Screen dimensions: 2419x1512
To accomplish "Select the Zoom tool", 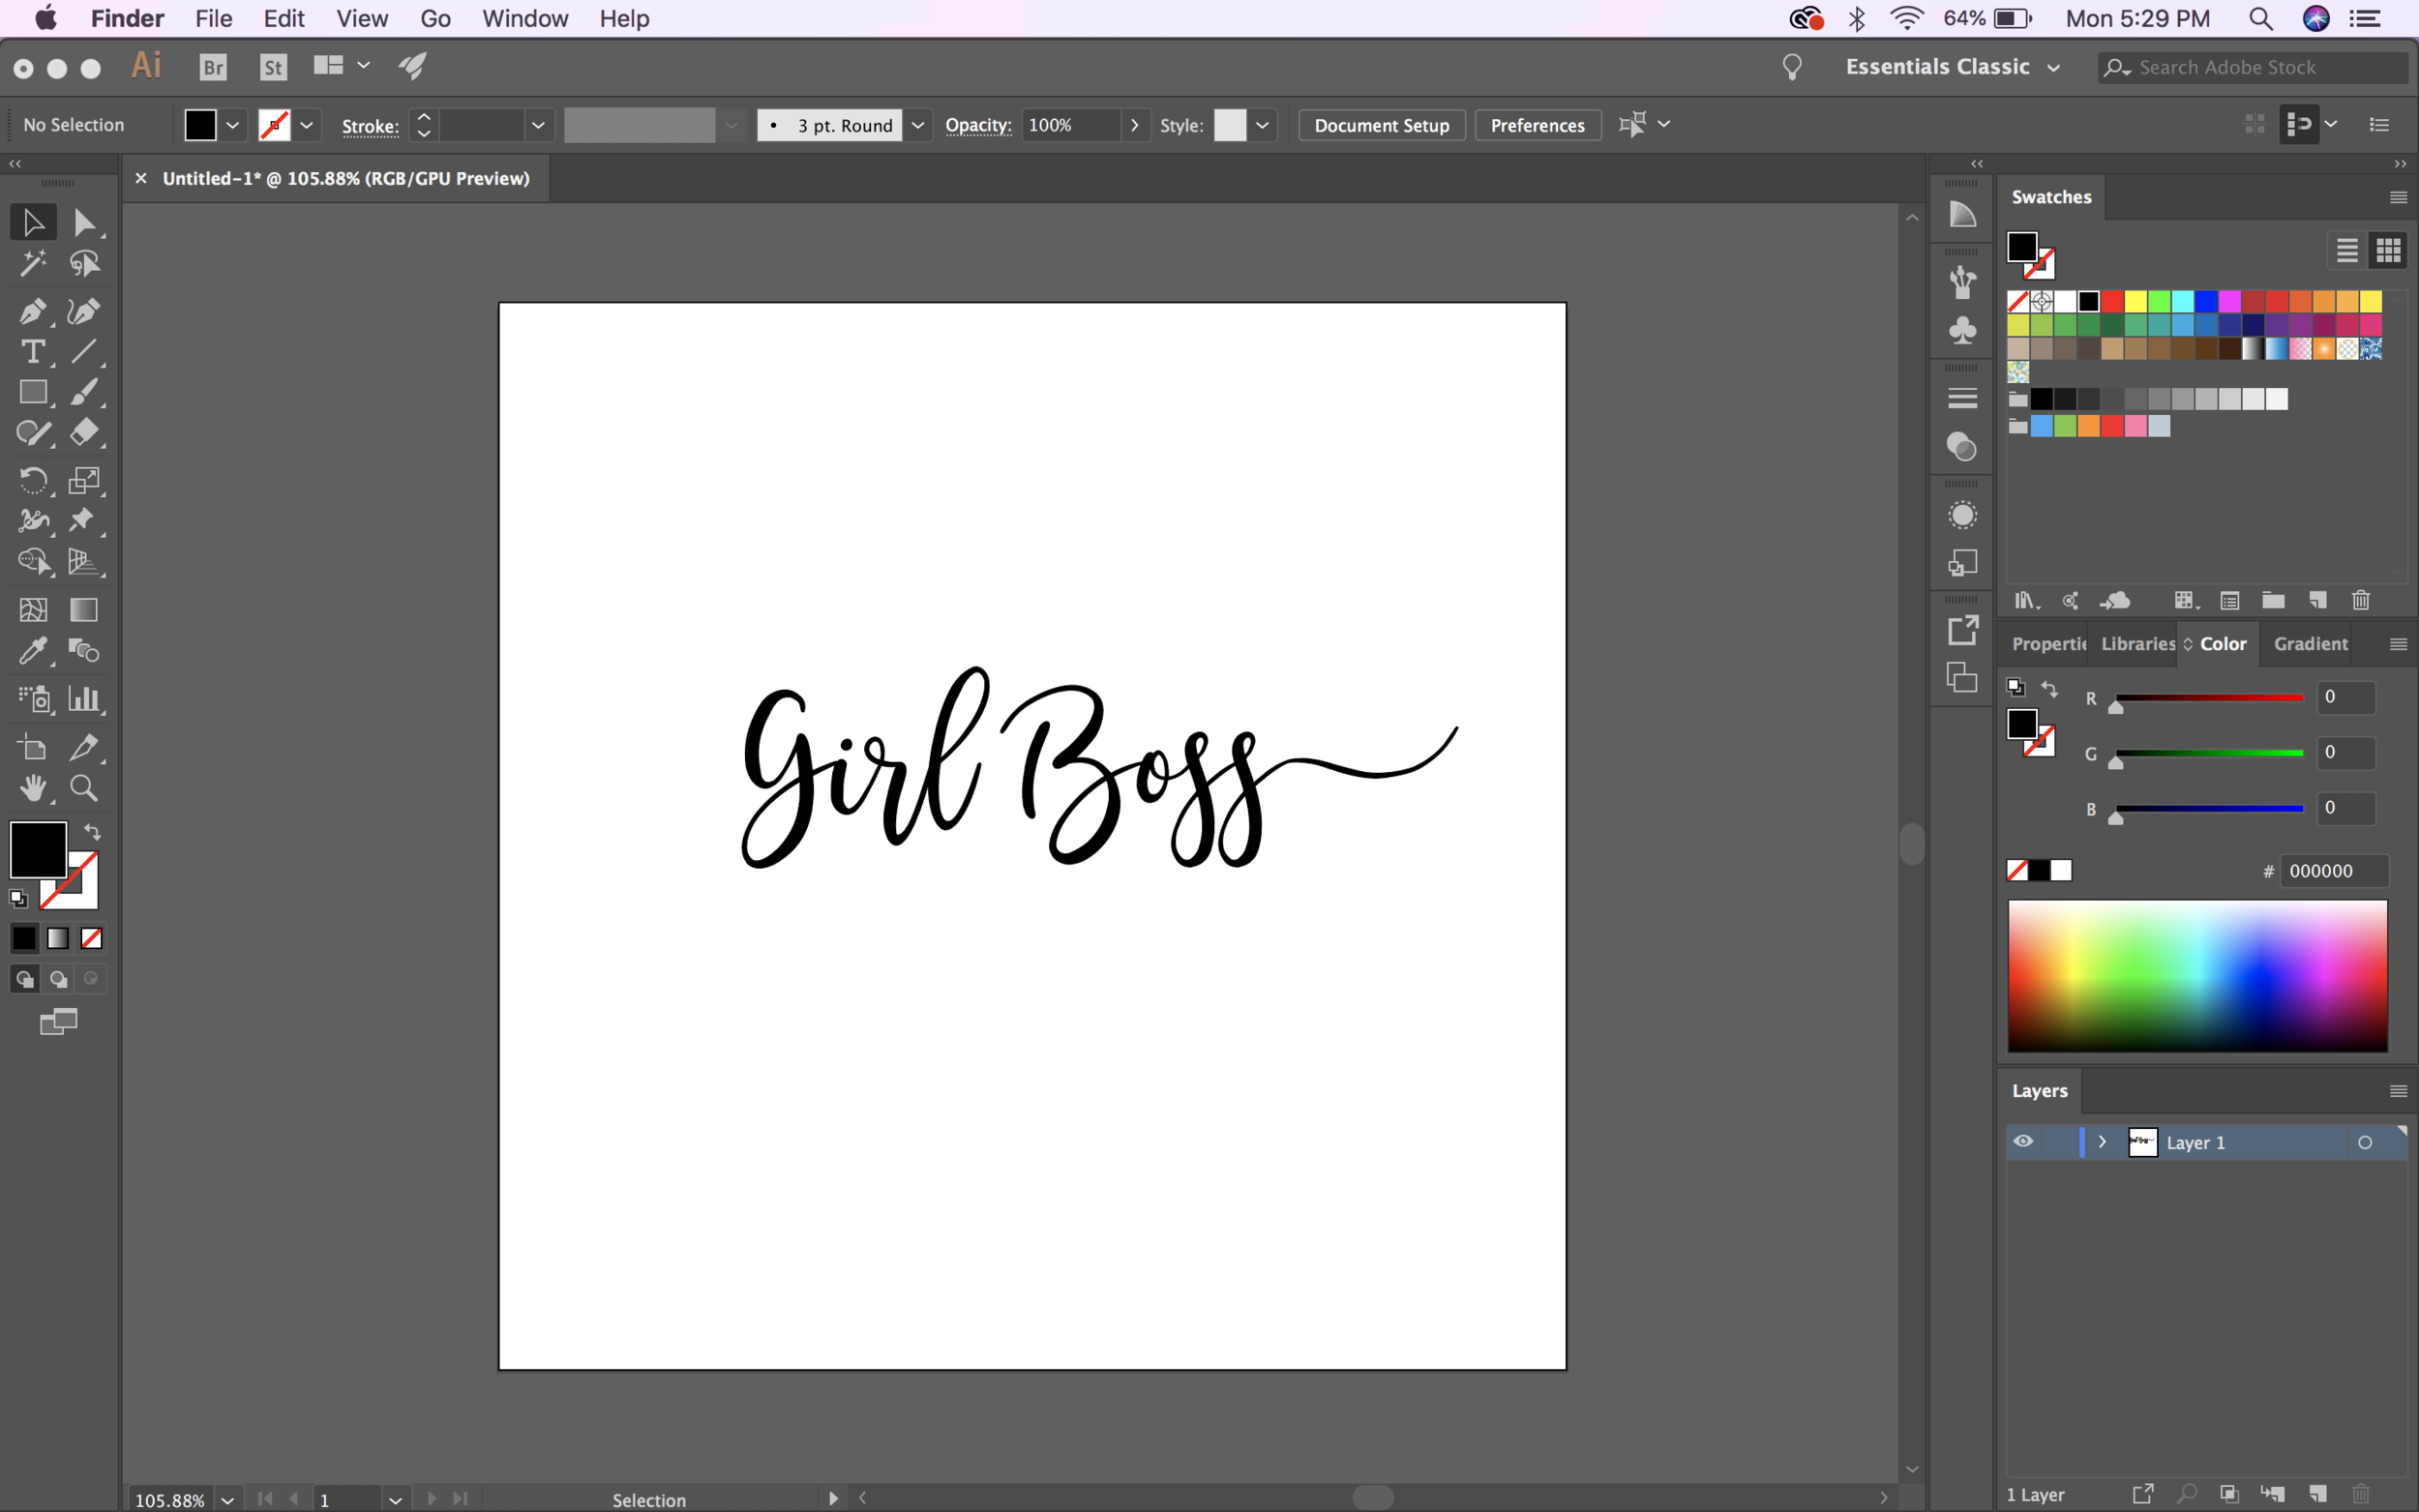I will [x=84, y=788].
